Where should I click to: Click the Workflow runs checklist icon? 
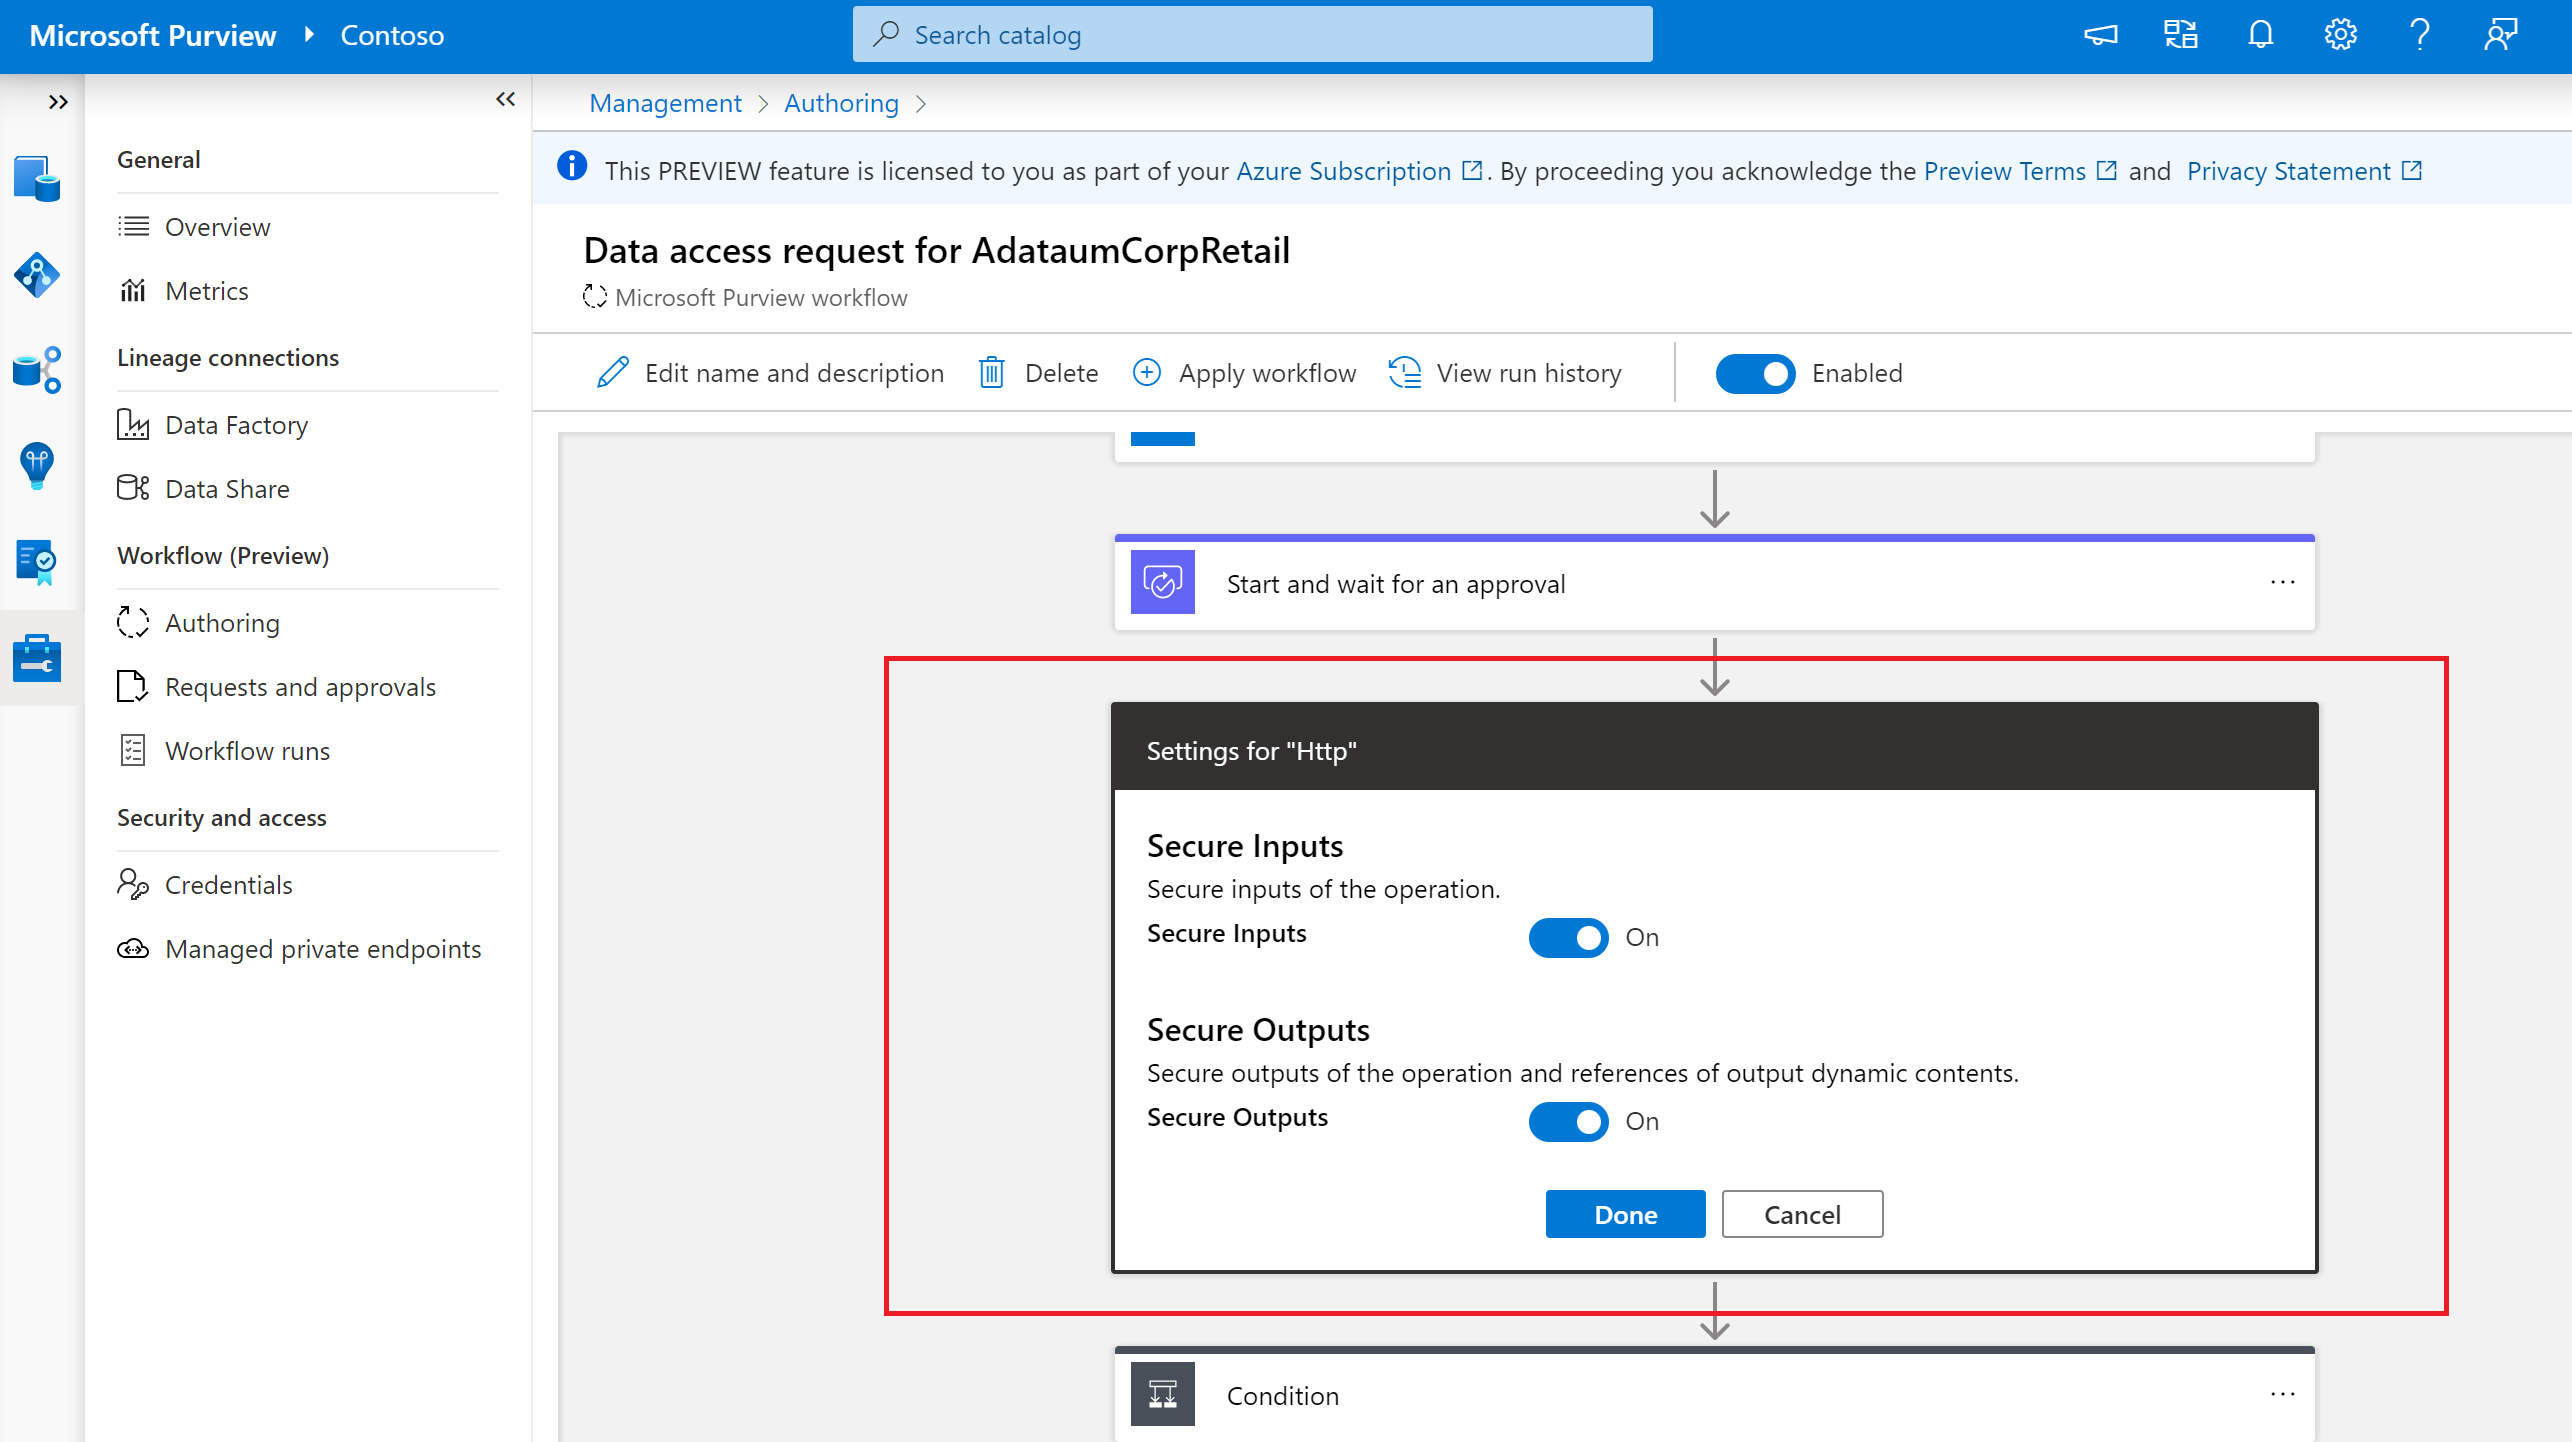(133, 751)
